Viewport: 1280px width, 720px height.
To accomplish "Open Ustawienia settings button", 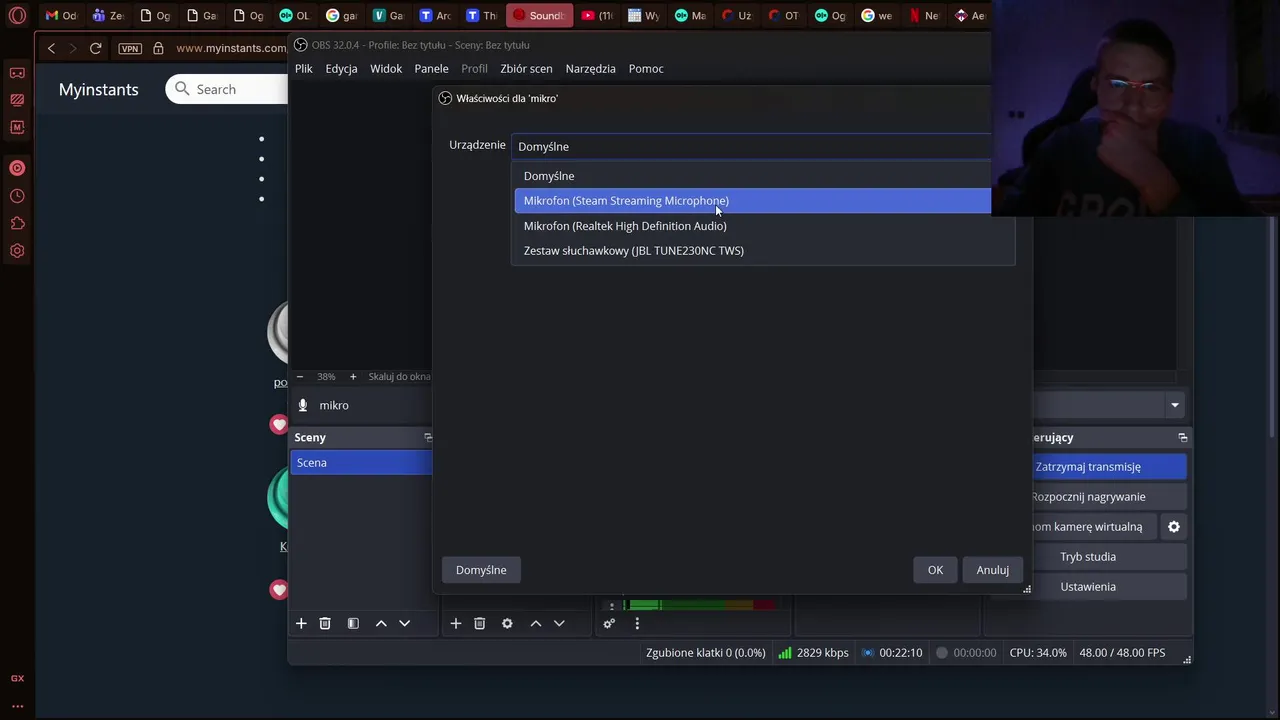I will (x=1109, y=587).
